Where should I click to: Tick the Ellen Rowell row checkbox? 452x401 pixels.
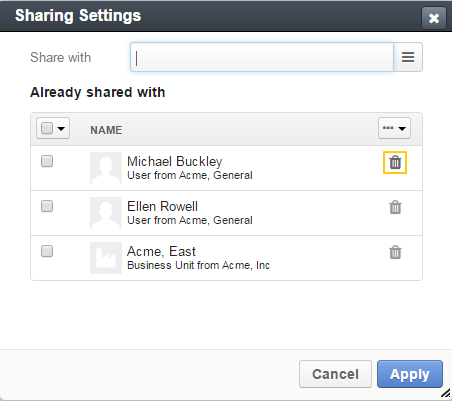47,206
